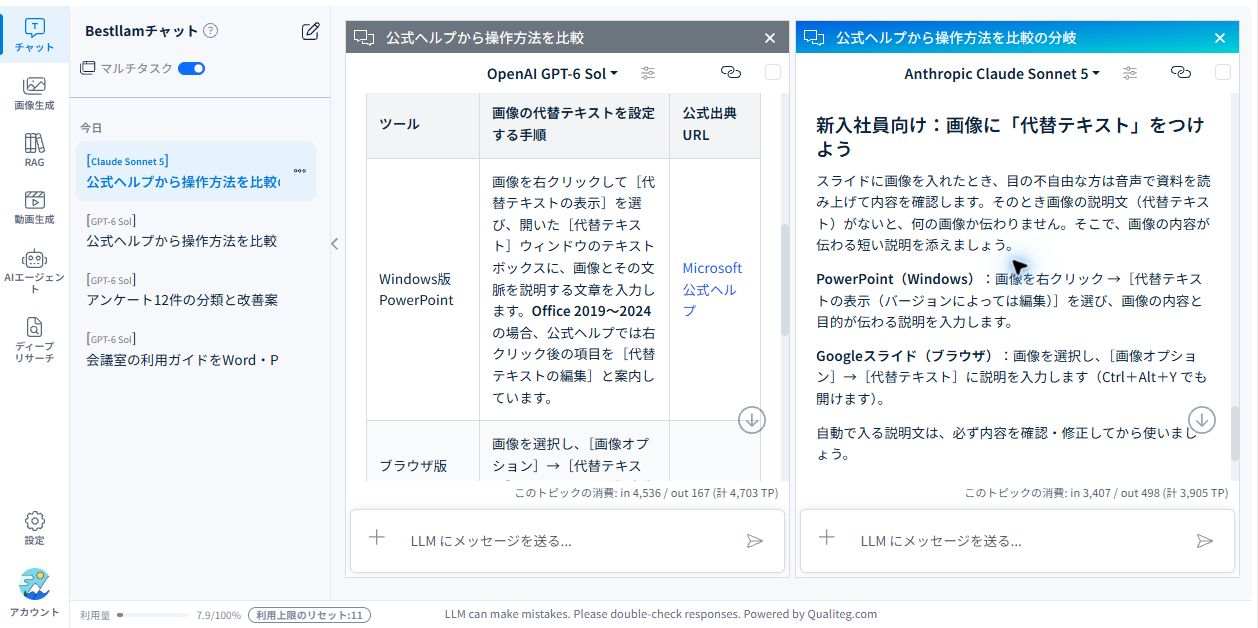Toggle the マルチタスク switch
The height and width of the screenshot is (628, 1258).
[192, 68]
